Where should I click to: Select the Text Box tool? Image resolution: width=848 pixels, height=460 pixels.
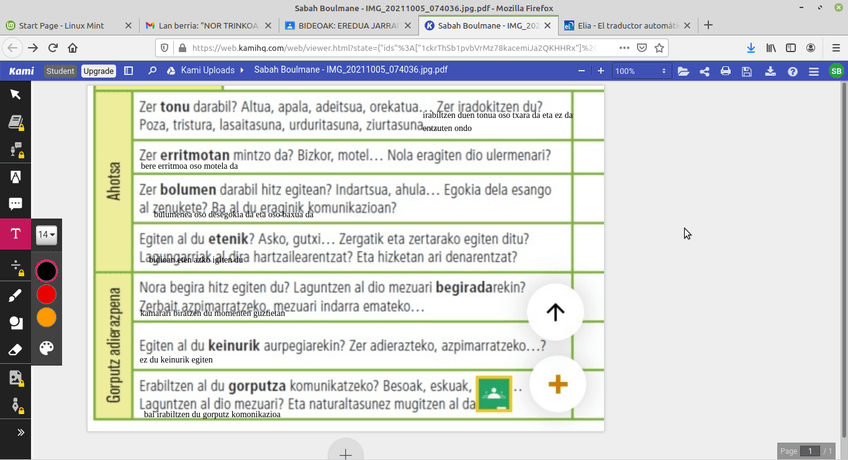15,234
